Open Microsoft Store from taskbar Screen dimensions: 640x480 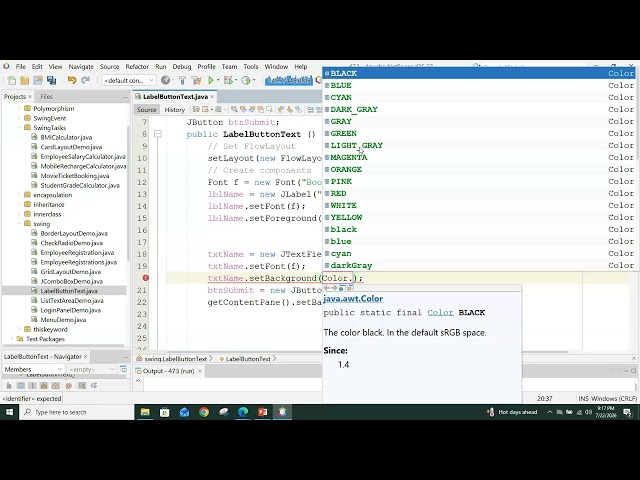tap(164, 412)
